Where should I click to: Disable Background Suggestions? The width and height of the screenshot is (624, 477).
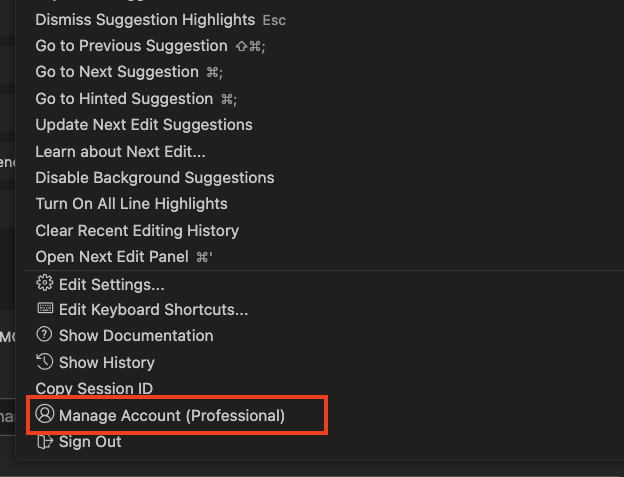tap(155, 178)
